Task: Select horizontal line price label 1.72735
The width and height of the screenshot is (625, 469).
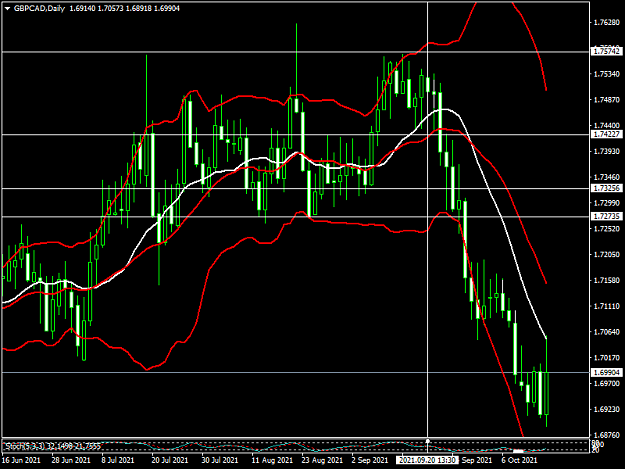Action: click(x=607, y=216)
